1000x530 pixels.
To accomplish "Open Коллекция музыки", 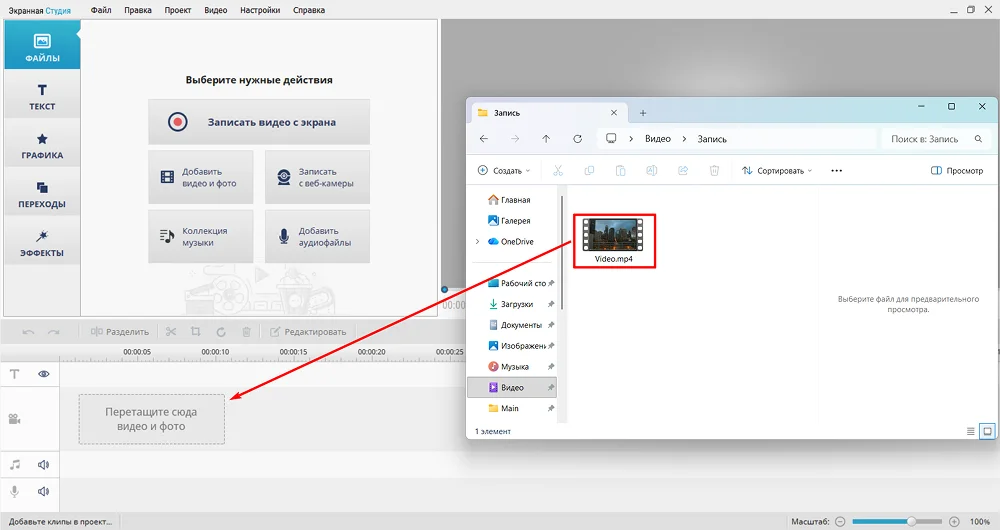I will point(201,237).
